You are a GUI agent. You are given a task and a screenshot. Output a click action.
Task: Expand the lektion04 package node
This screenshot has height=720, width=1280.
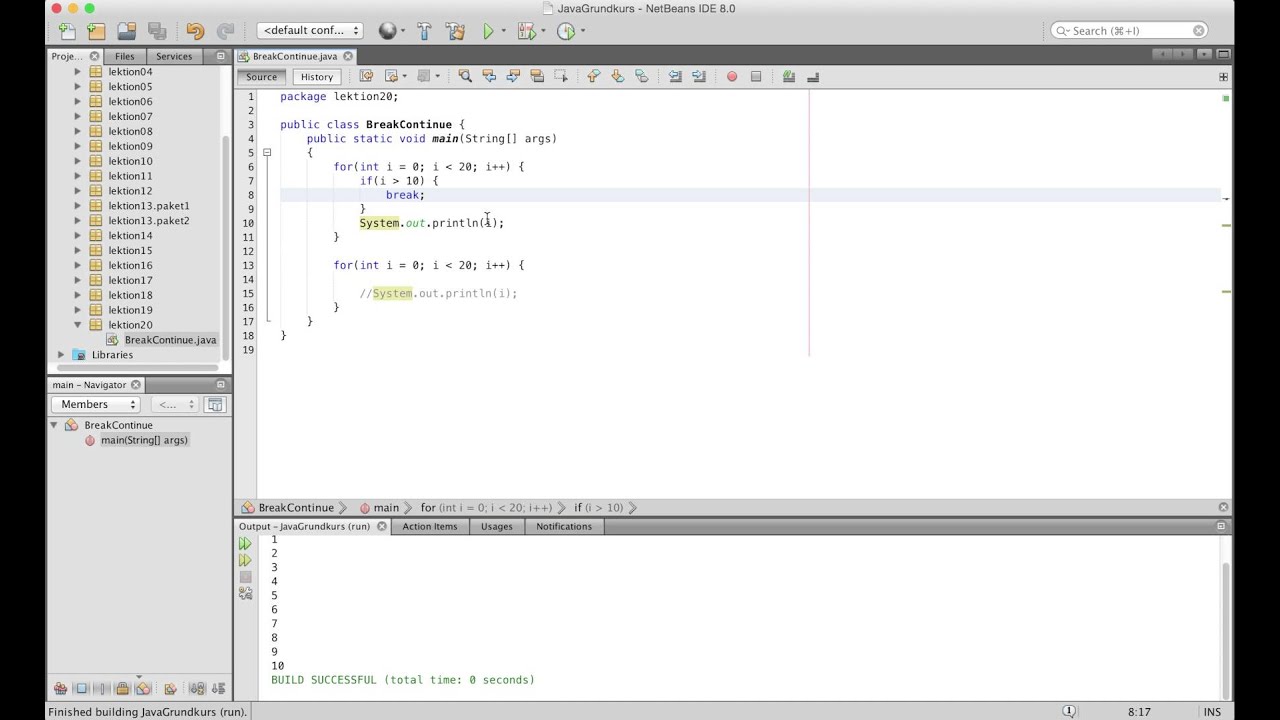pyautogui.click(x=77, y=72)
